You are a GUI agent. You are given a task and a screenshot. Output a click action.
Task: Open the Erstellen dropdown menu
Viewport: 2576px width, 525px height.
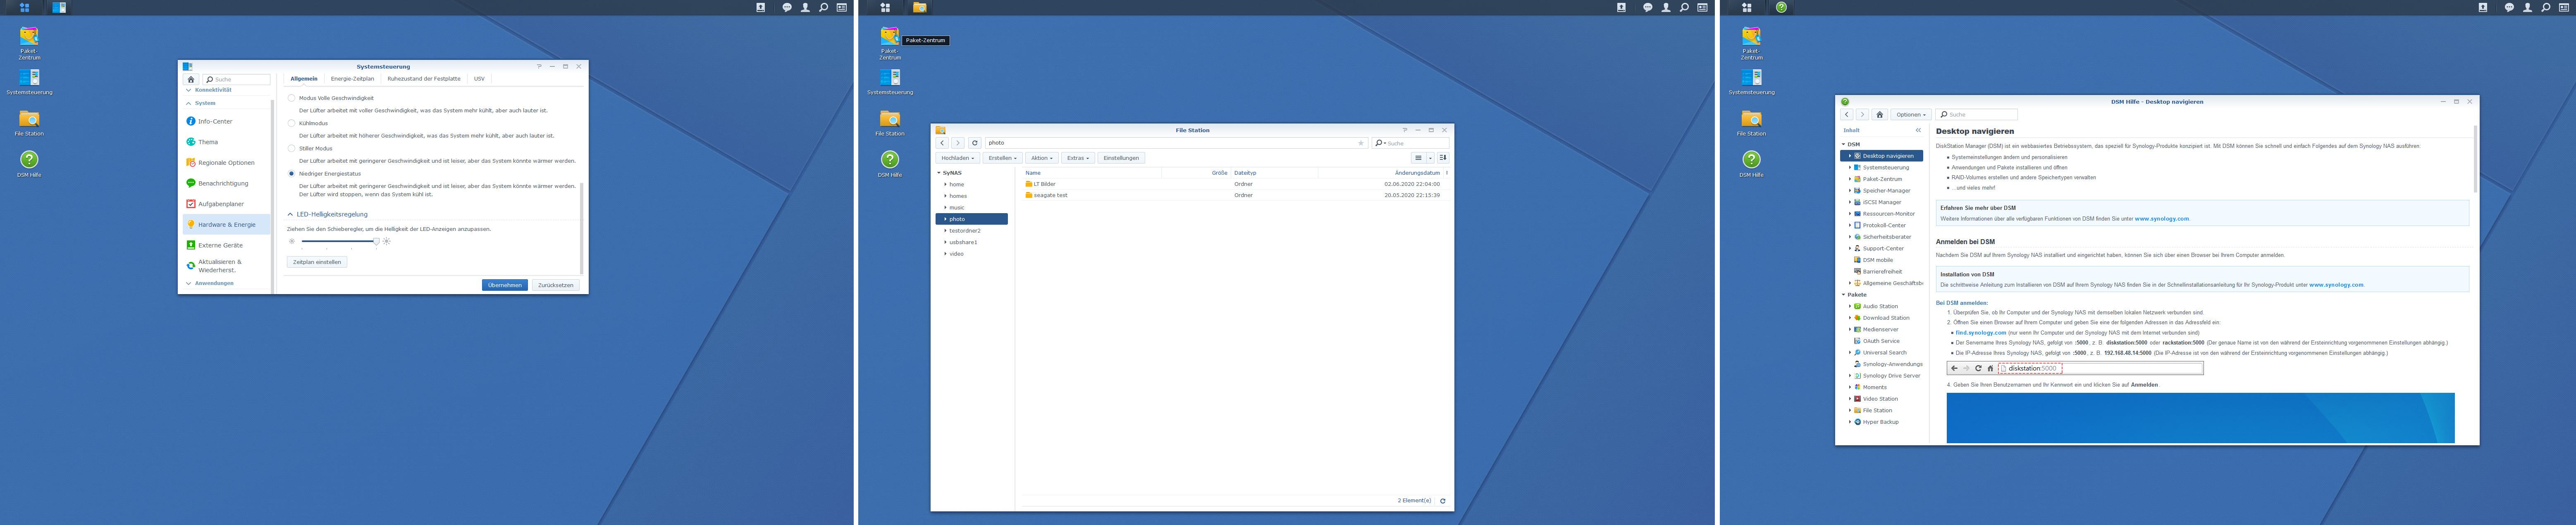(x=1002, y=158)
